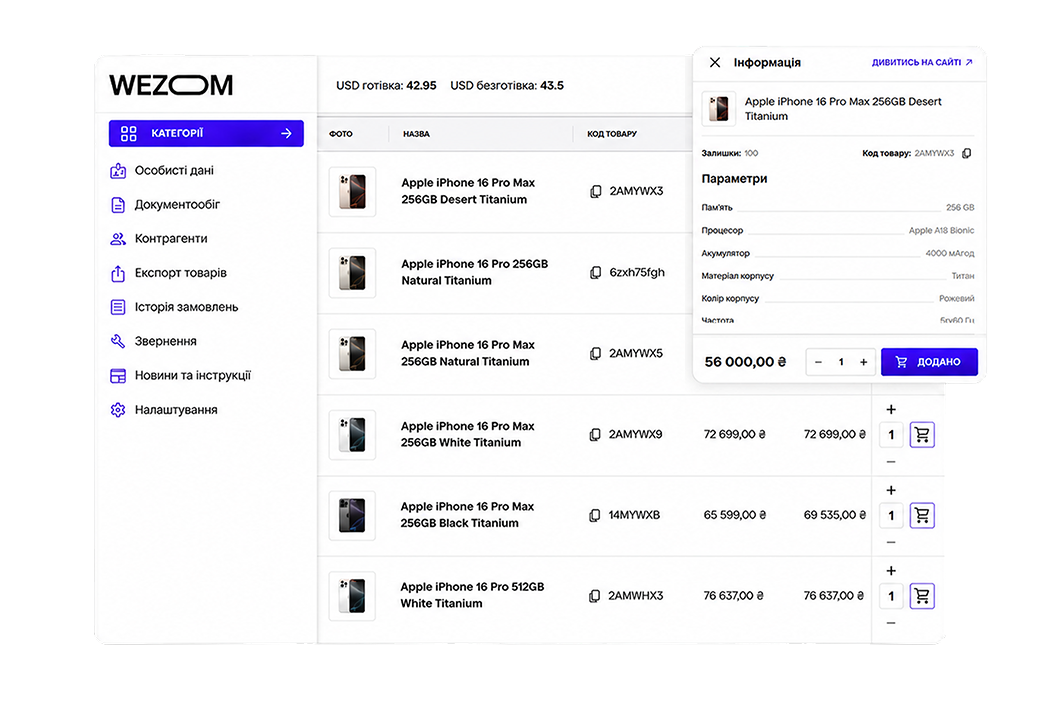This screenshot has height=720, width=1037.
Task: Open the Категорії menu button
Action: click(x=206, y=134)
